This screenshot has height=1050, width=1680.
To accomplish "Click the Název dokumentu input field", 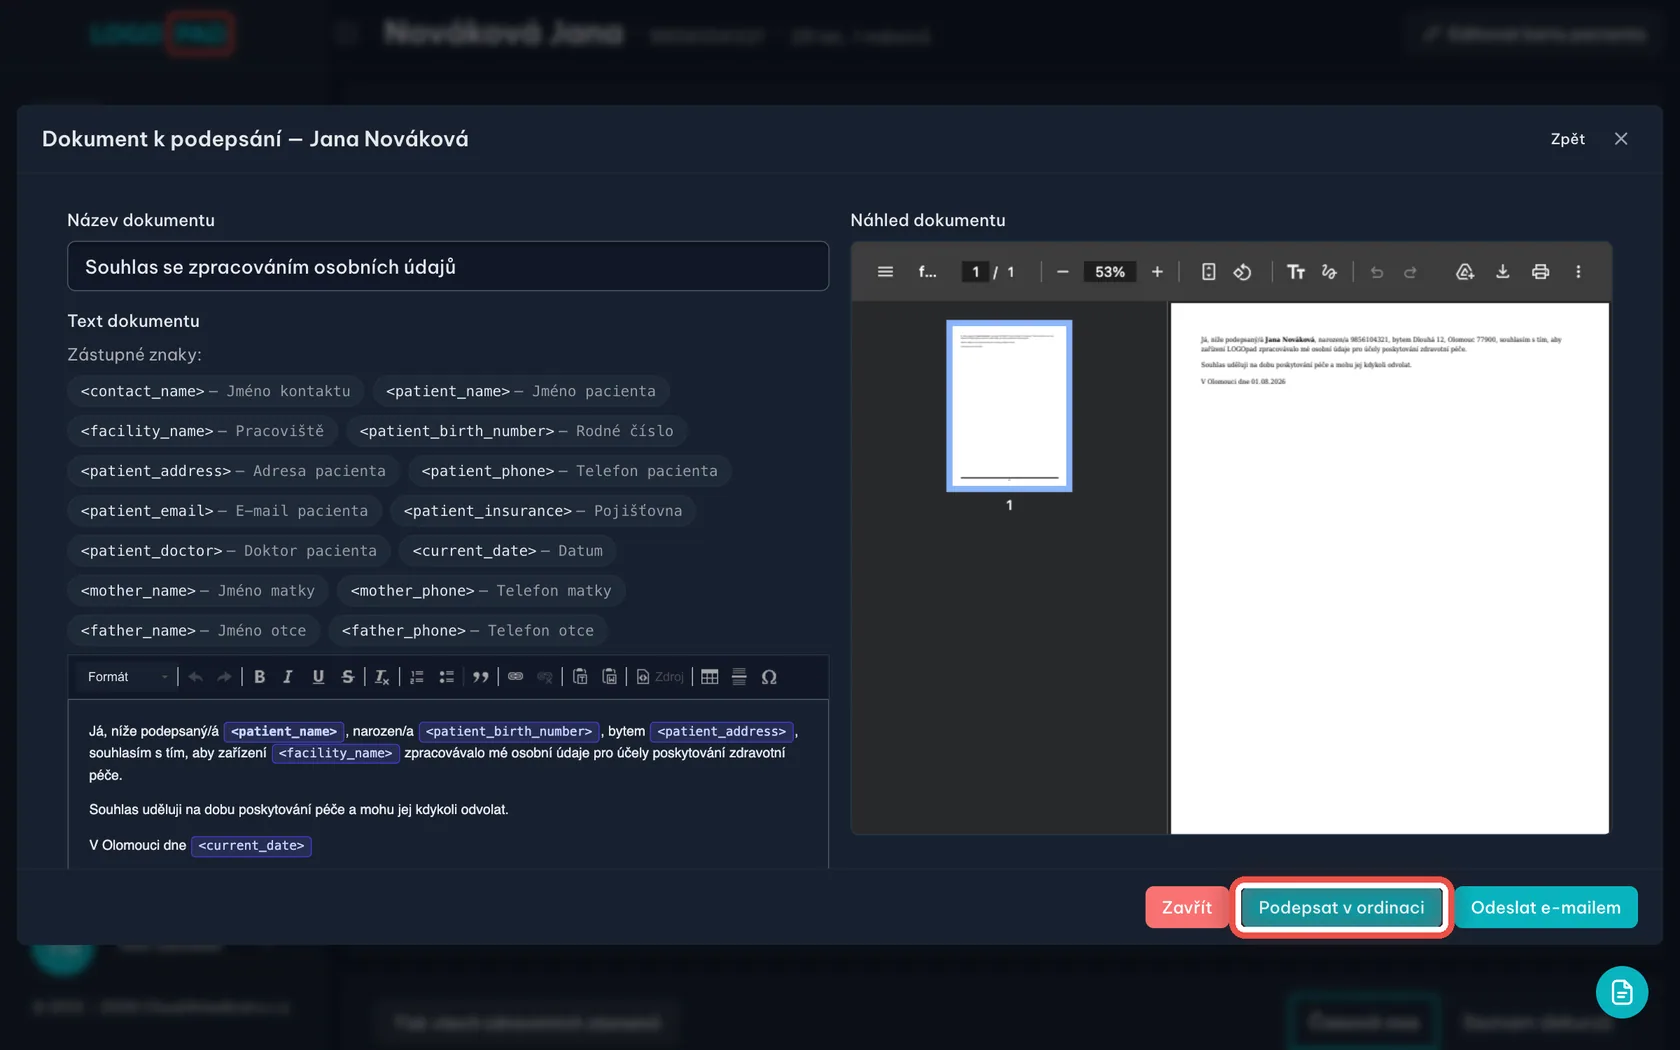I will pos(448,267).
